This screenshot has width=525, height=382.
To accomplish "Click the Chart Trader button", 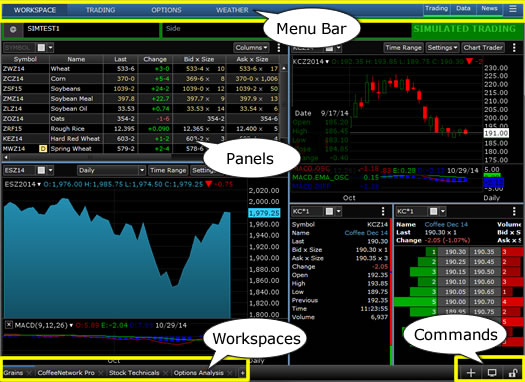I will tap(483, 48).
